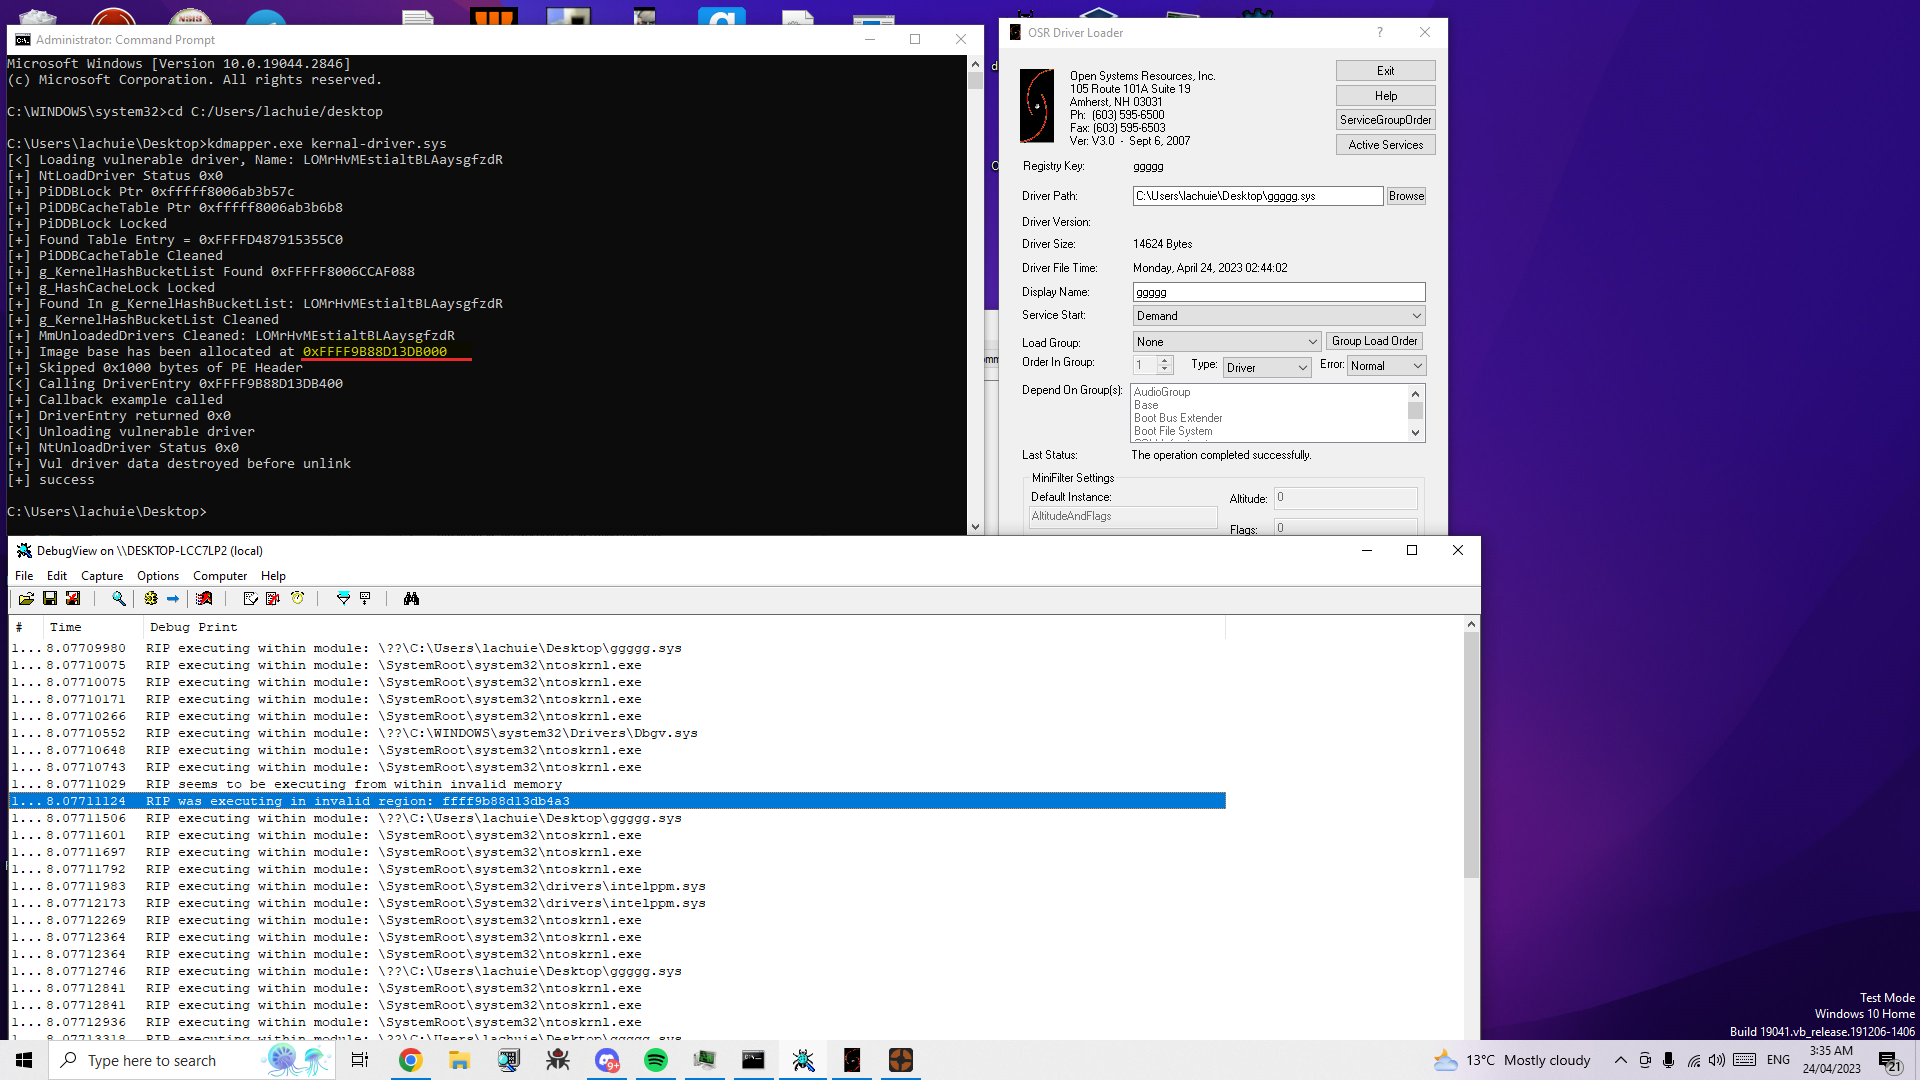Click the Browse button for Driver Path
The image size is (1920, 1080).
[x=1405, y=196]
